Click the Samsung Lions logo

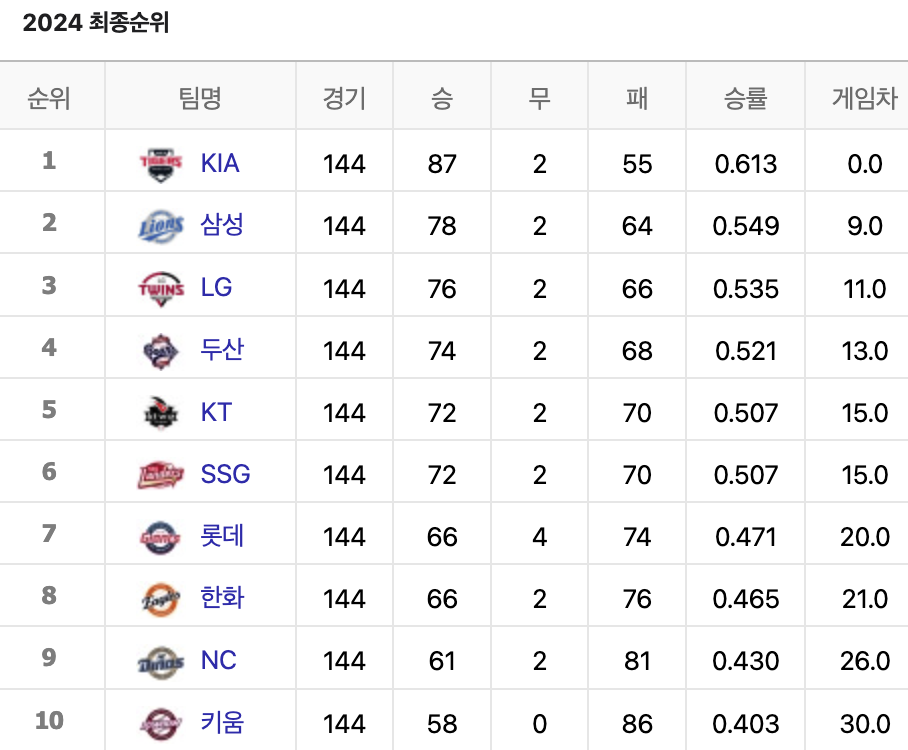coord(161,226)
